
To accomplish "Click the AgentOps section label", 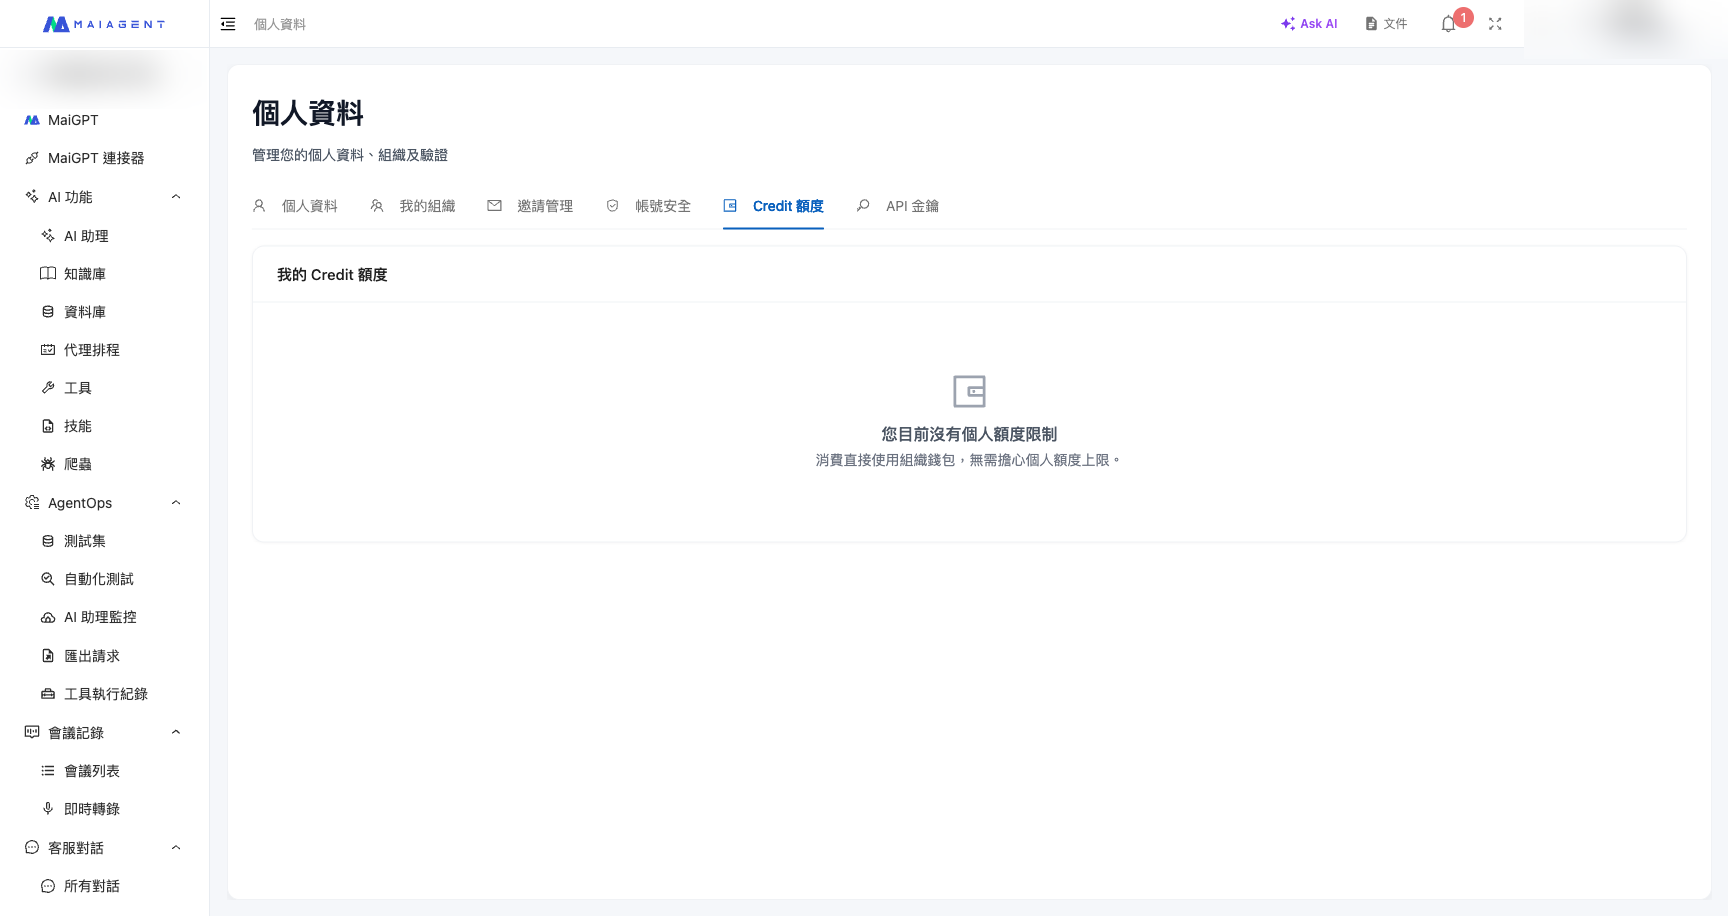I will click(x=80, y=503).
